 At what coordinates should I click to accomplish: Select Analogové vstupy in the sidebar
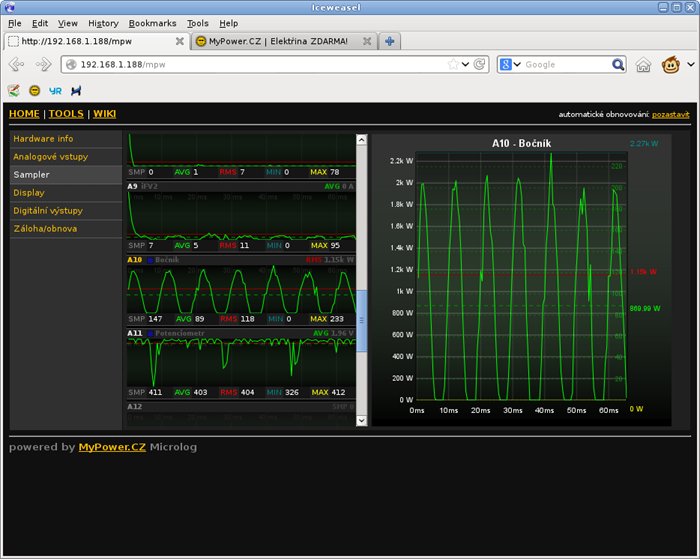(x=50, y=157)
